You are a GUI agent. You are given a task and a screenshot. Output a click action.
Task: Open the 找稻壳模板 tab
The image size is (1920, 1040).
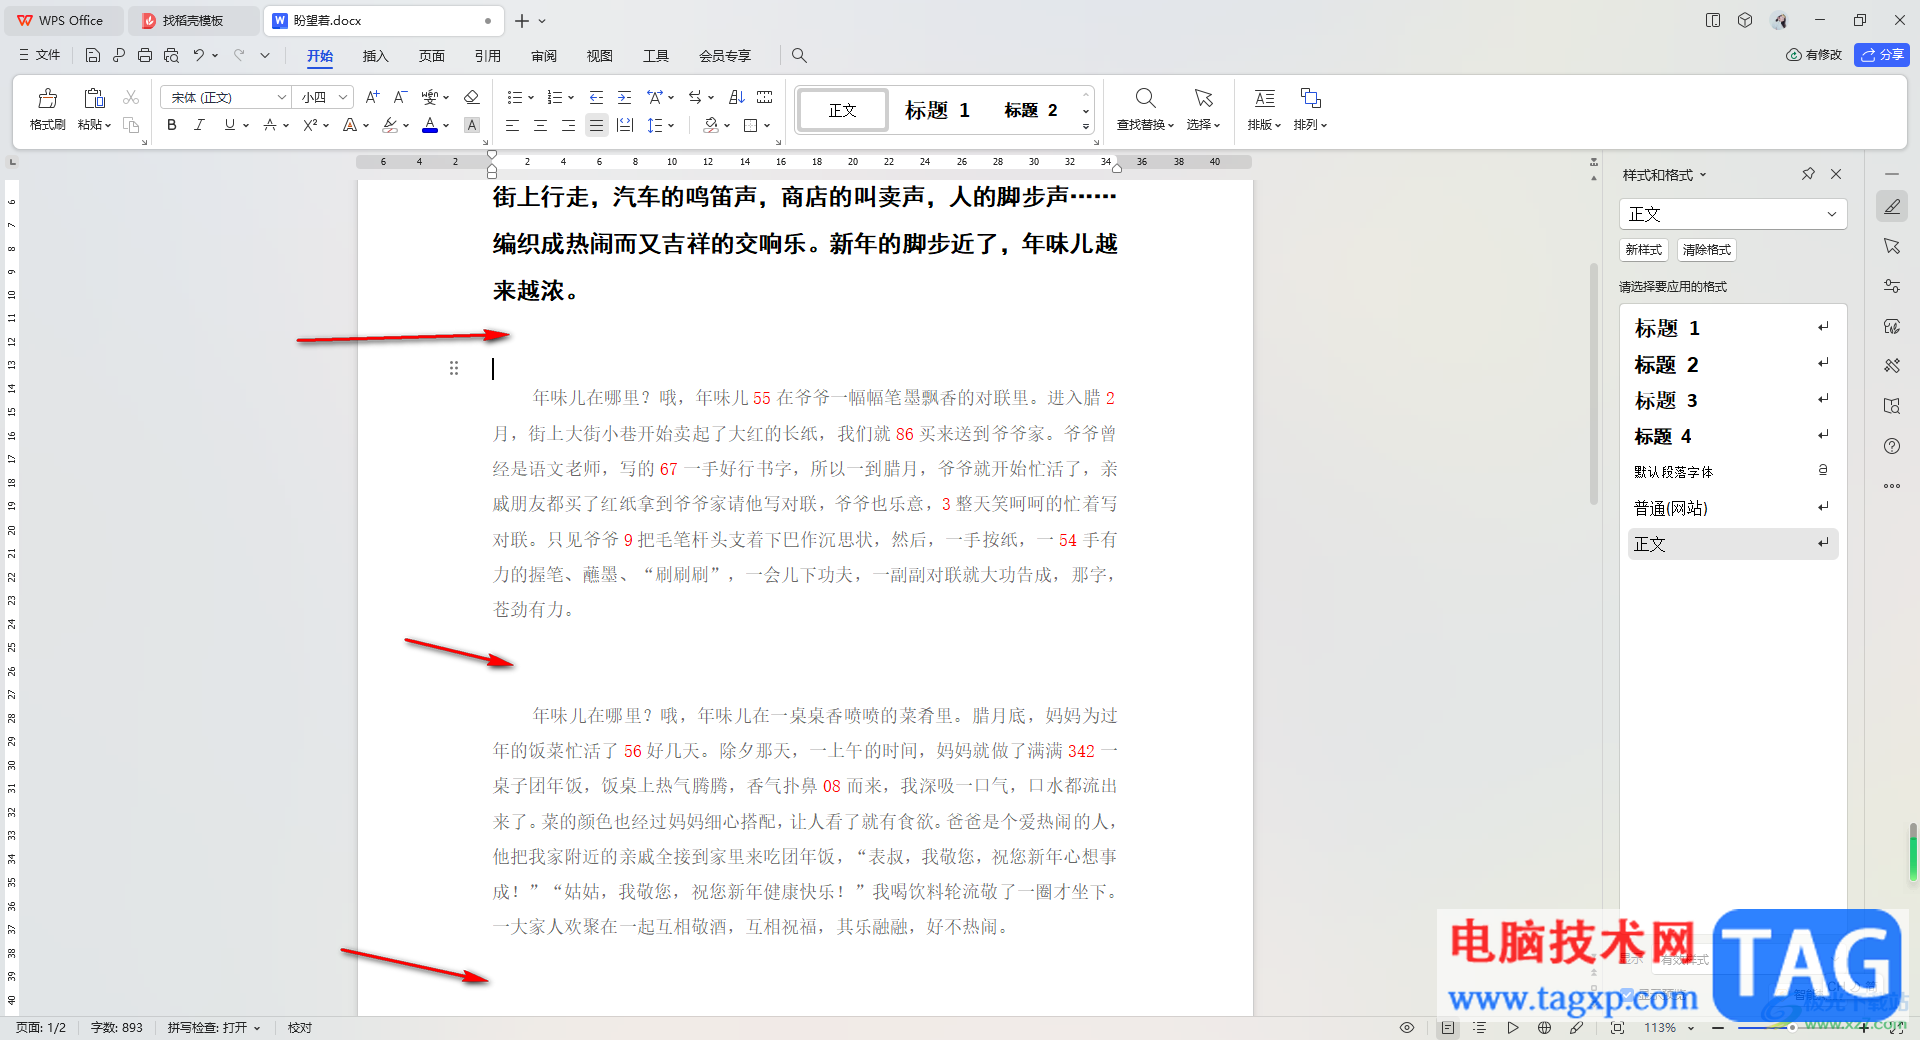click(x=192, y=20)
